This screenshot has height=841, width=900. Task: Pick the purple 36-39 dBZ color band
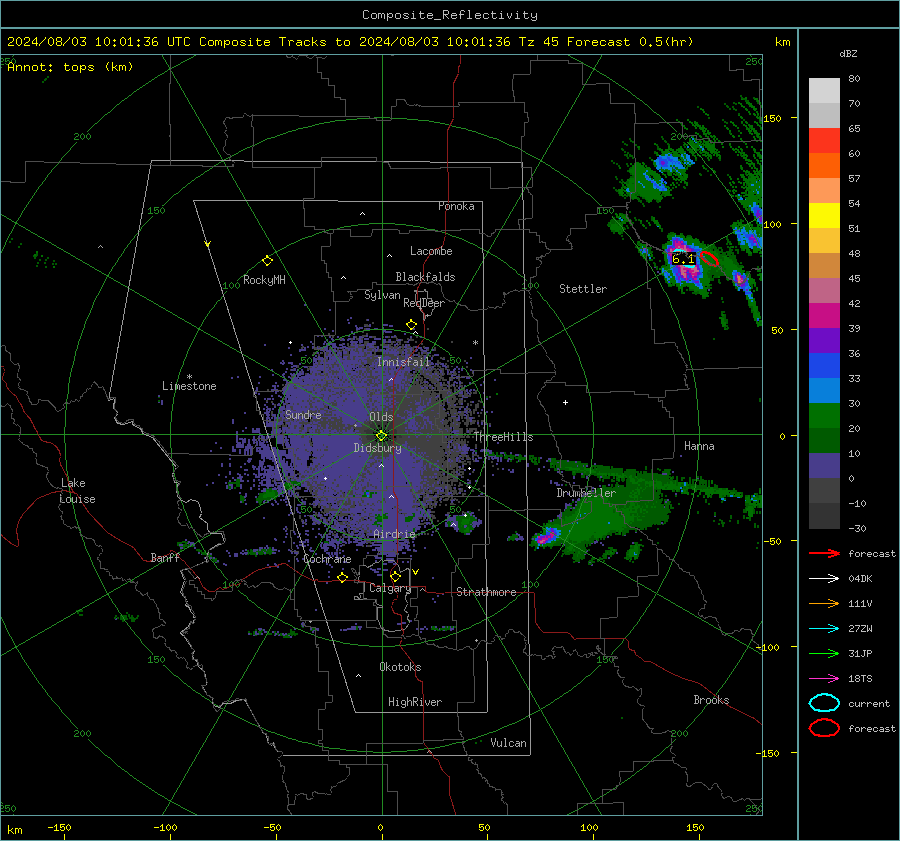coord(824,341)
